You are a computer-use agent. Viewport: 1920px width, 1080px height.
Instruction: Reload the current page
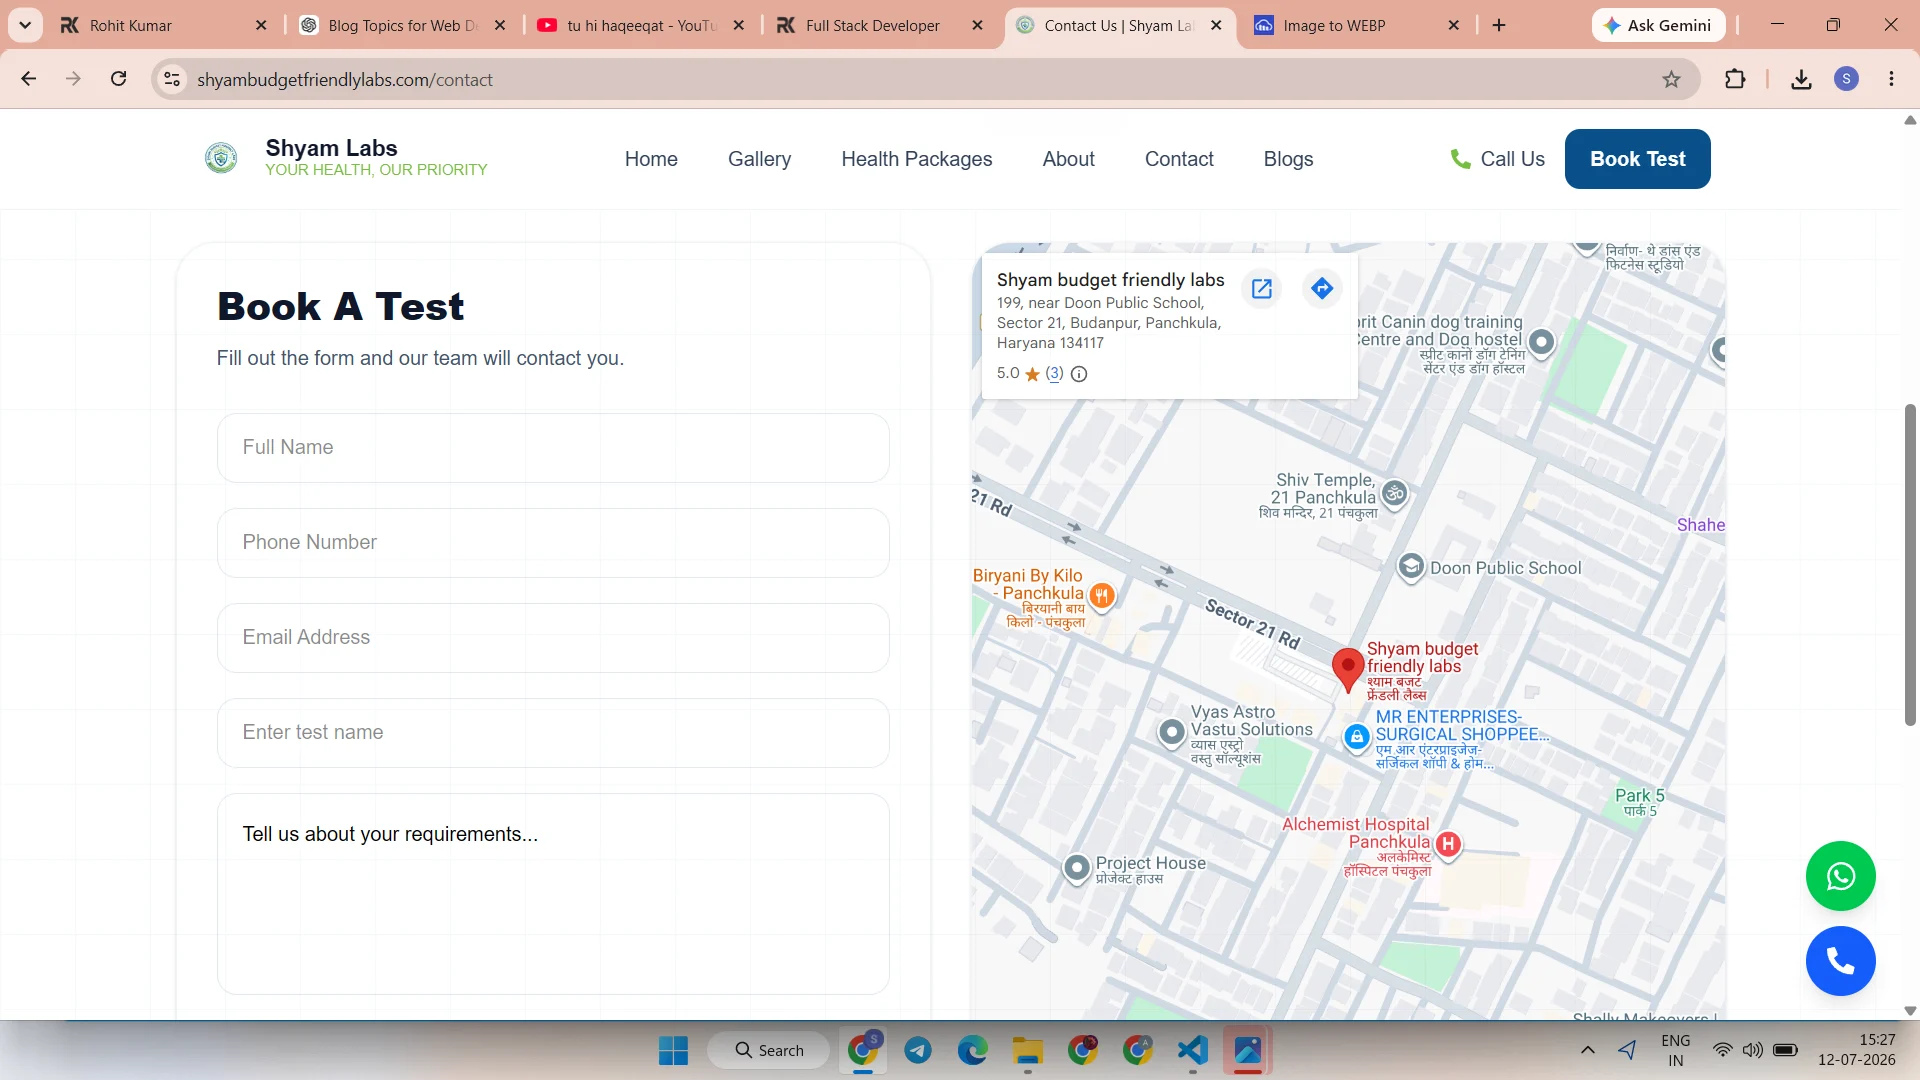[119, 79]
